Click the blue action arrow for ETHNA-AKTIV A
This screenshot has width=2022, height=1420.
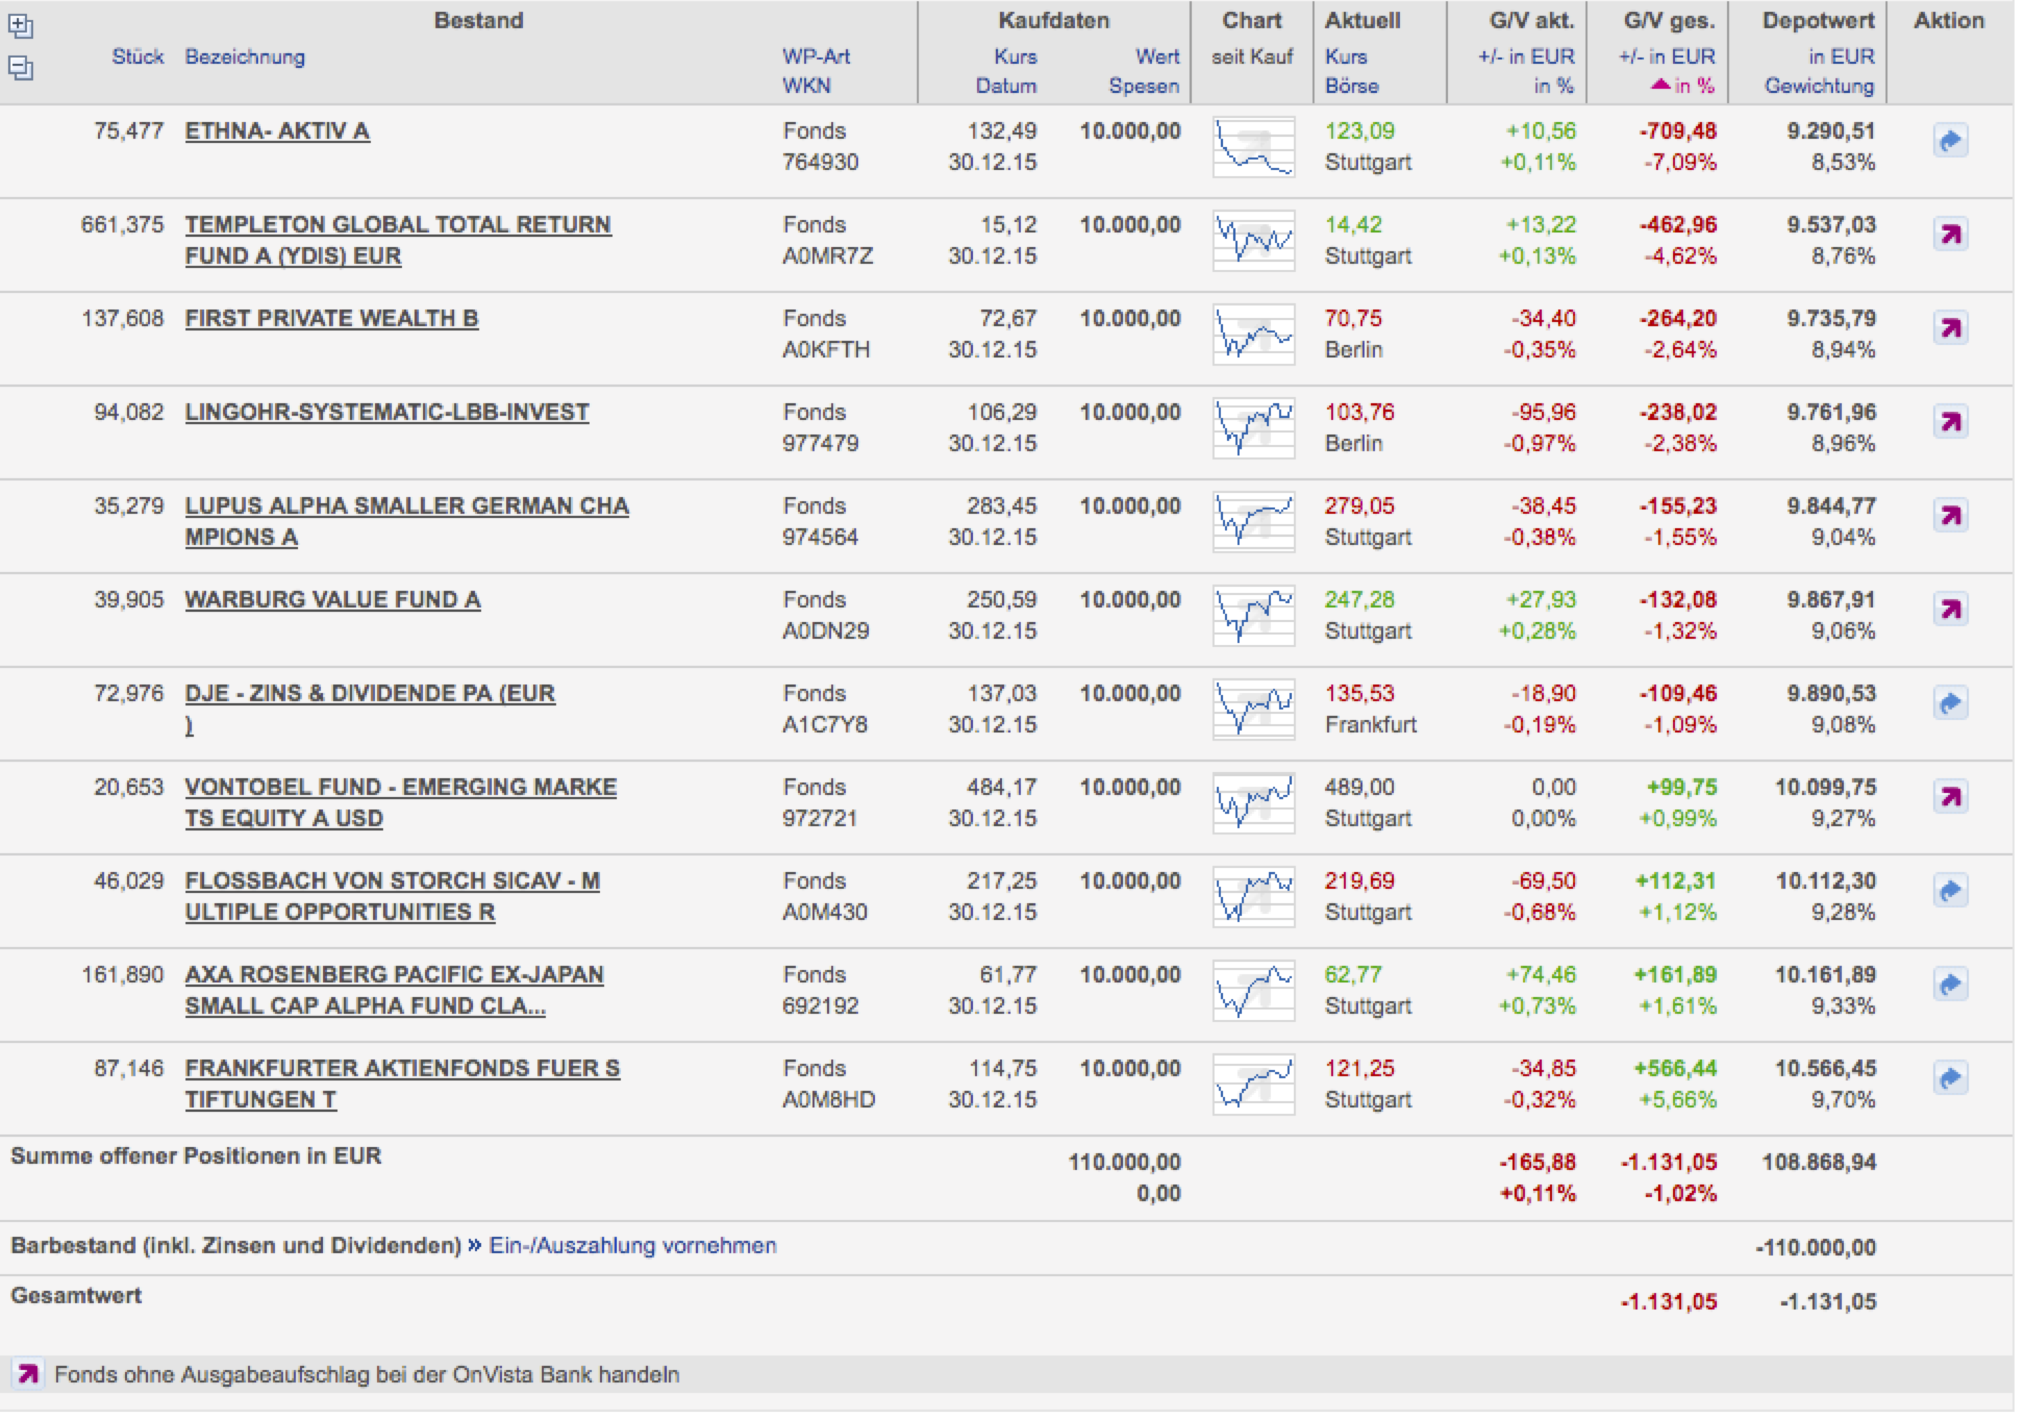pos(1950,141)
